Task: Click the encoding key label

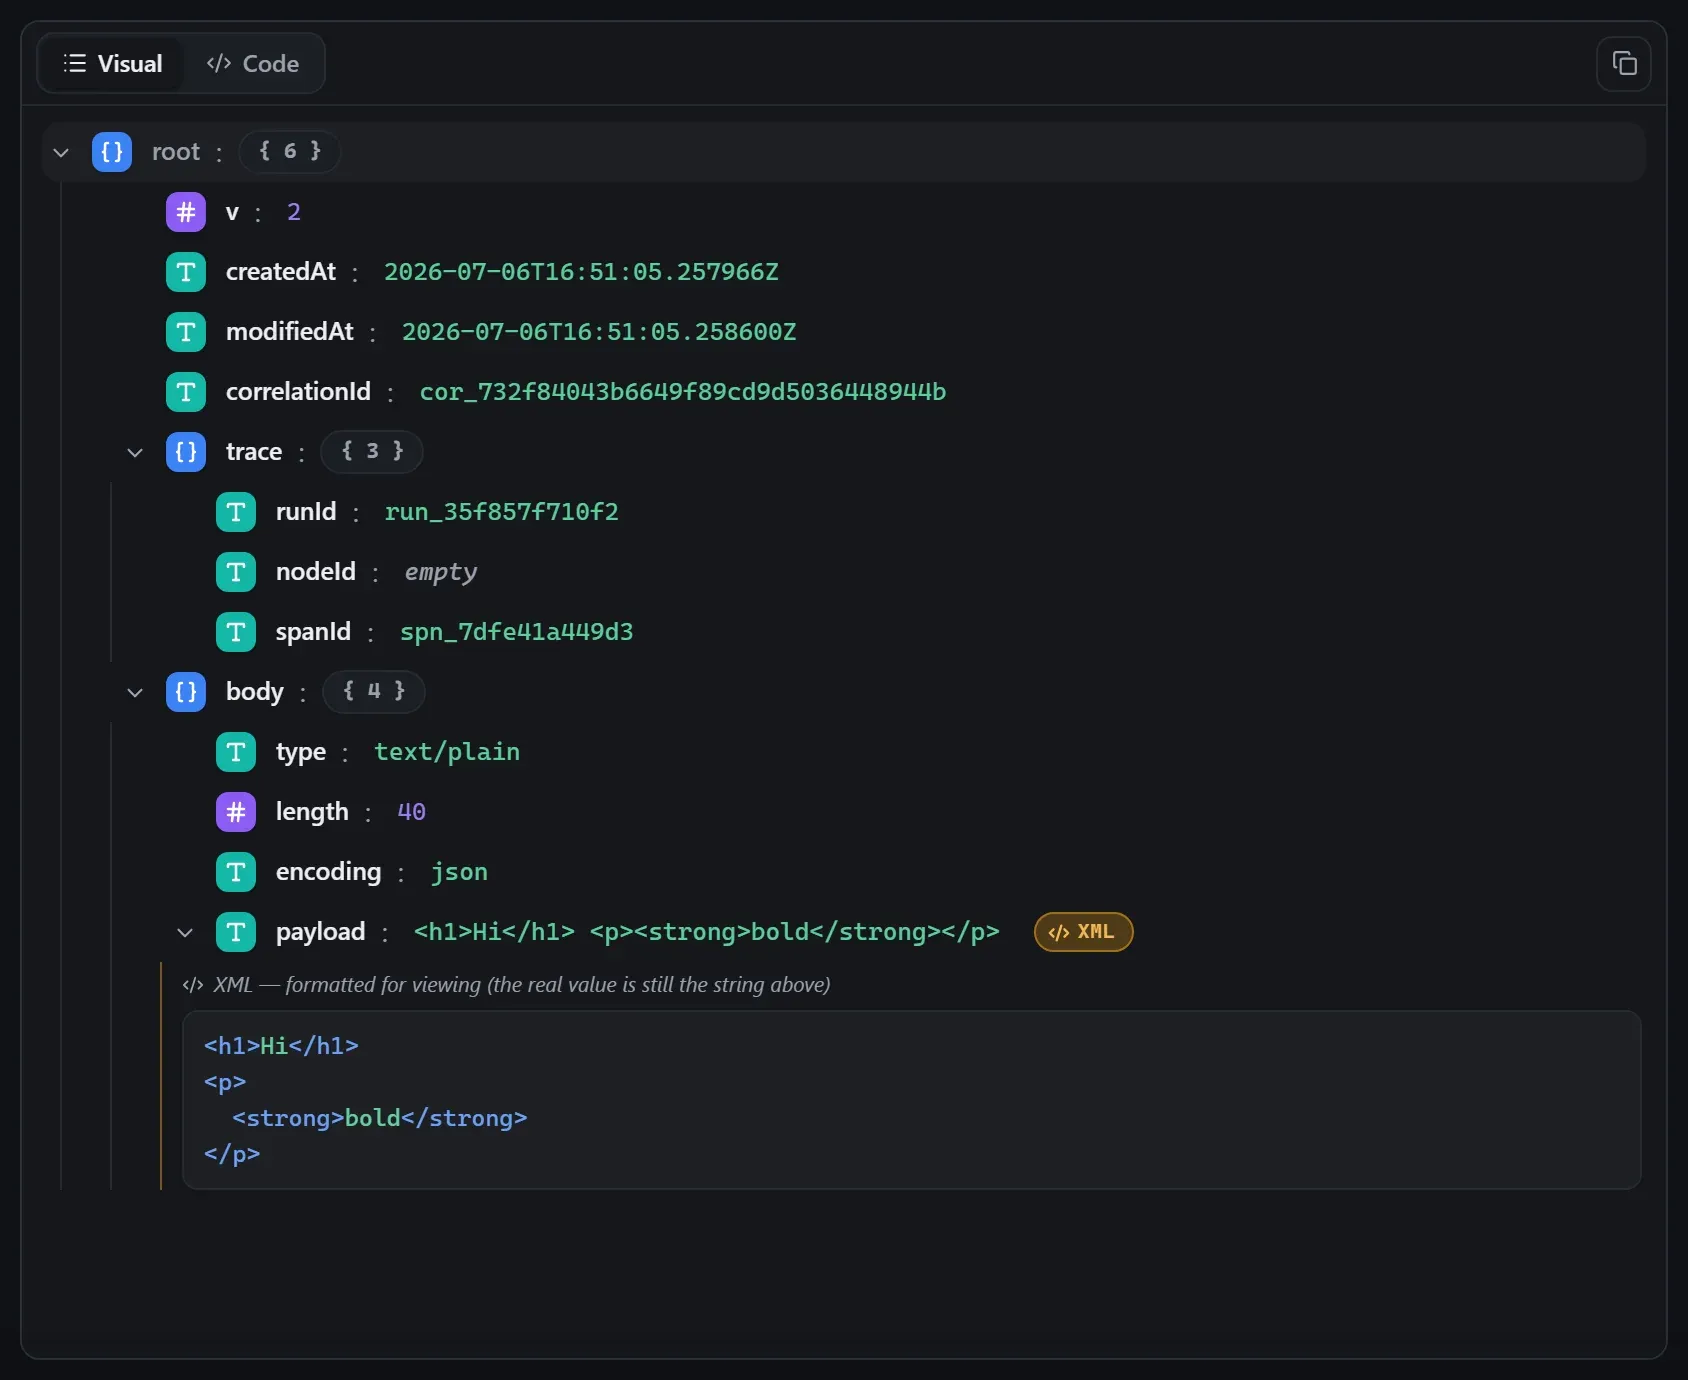Action: pos(329,872)
